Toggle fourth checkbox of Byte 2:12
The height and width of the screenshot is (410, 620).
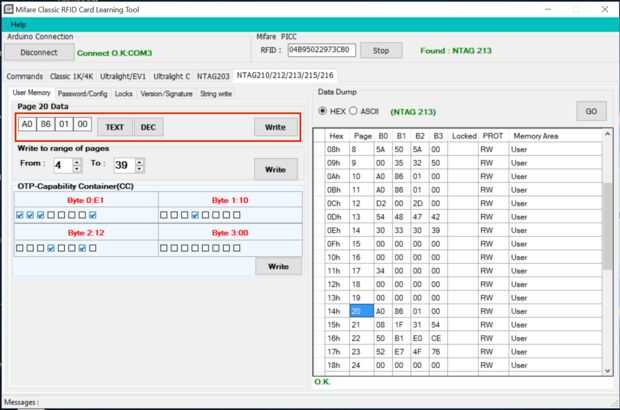tap(51, 248)
